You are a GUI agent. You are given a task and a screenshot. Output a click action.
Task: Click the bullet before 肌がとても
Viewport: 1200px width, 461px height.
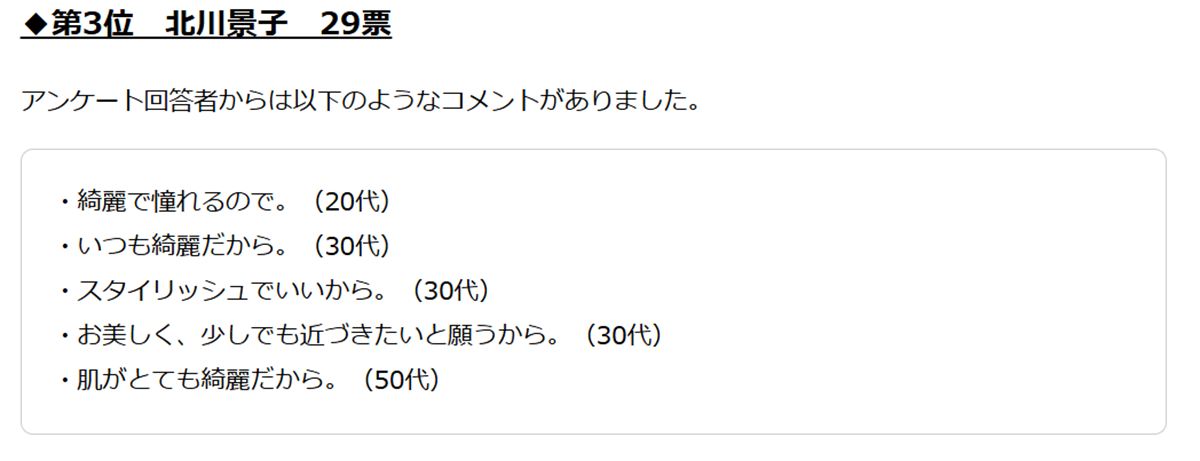tap(65, 381)
